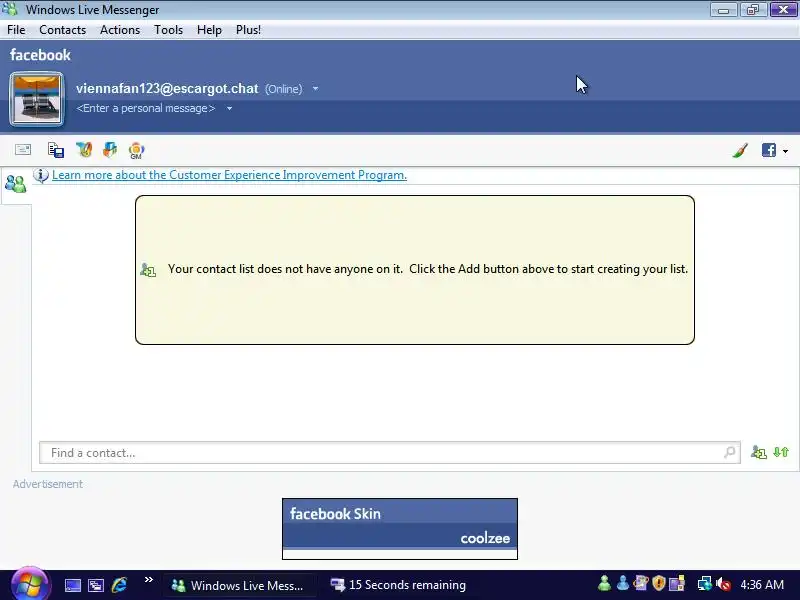This screenshot has width=800, height=600.
Task: Open the security shield tray icon
Action: (659, 583)
